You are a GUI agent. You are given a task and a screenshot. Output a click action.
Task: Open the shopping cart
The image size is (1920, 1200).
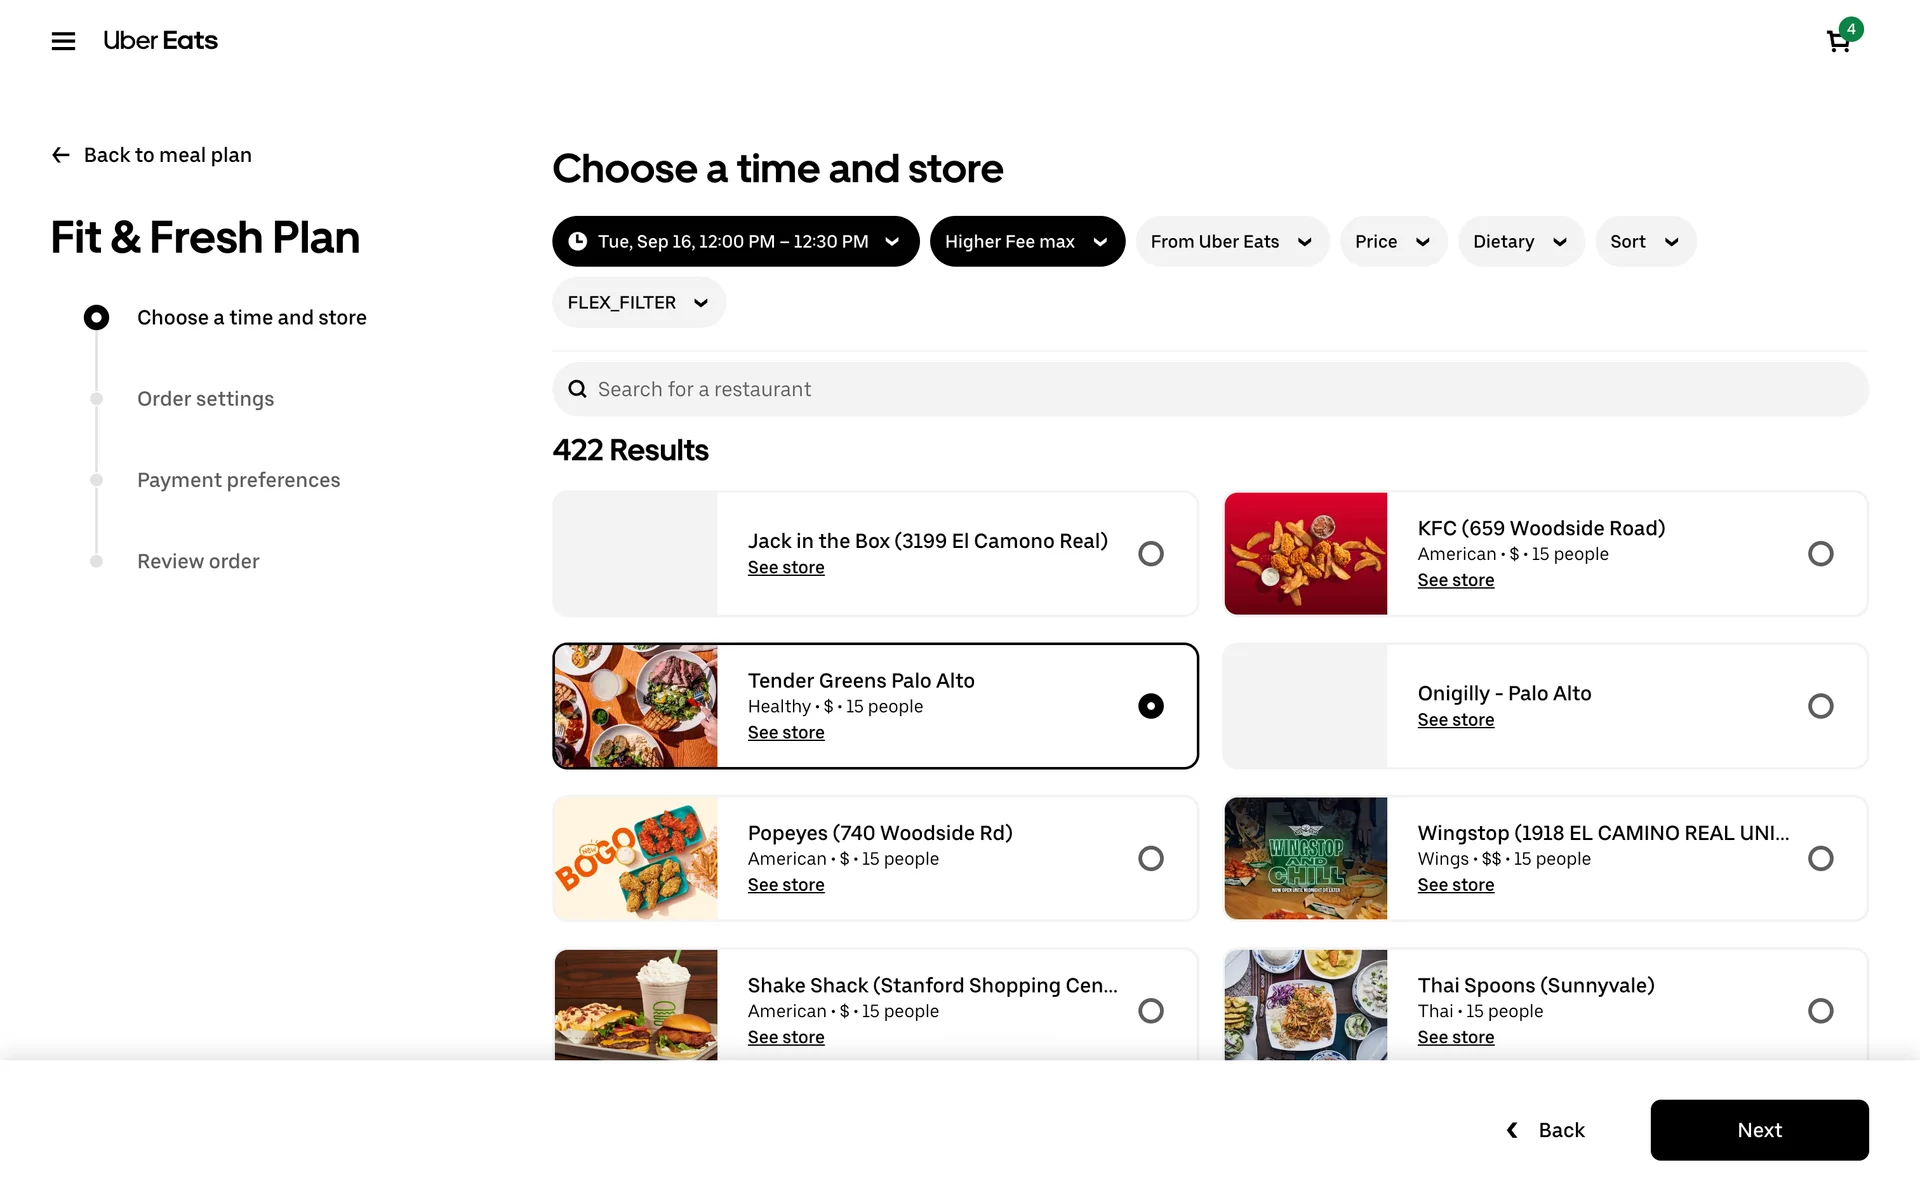[x=1838, y=41]
